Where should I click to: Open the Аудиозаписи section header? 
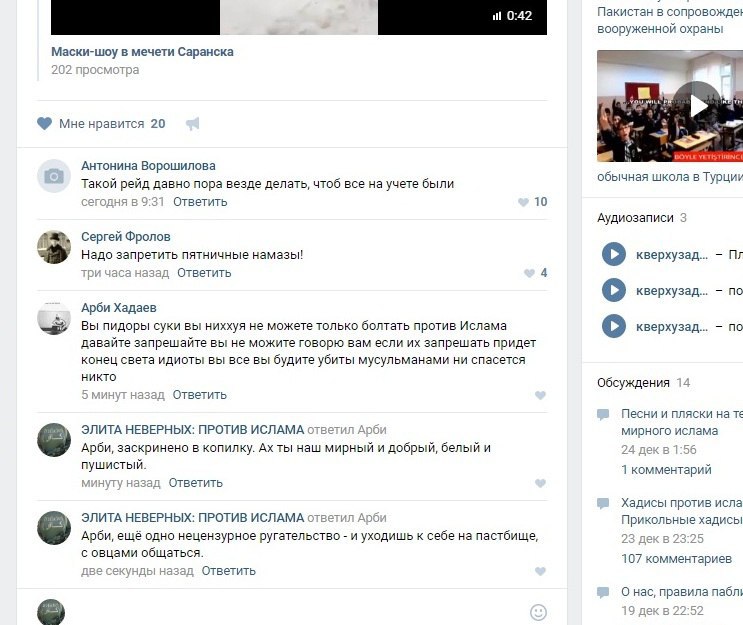pos(635,218)
